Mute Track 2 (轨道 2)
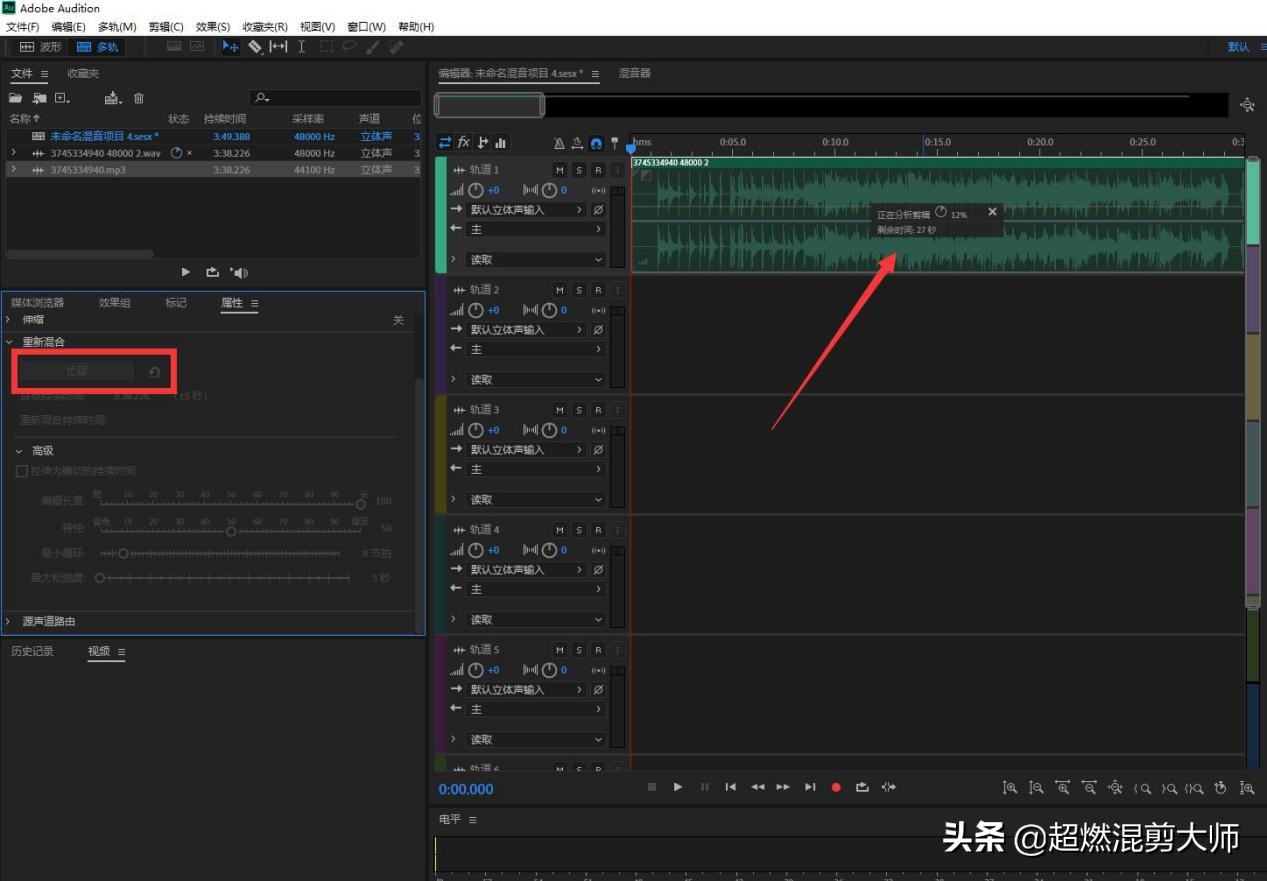Image resolution: width=1267 pixels, height=881 pixels. tap(560, 290)
